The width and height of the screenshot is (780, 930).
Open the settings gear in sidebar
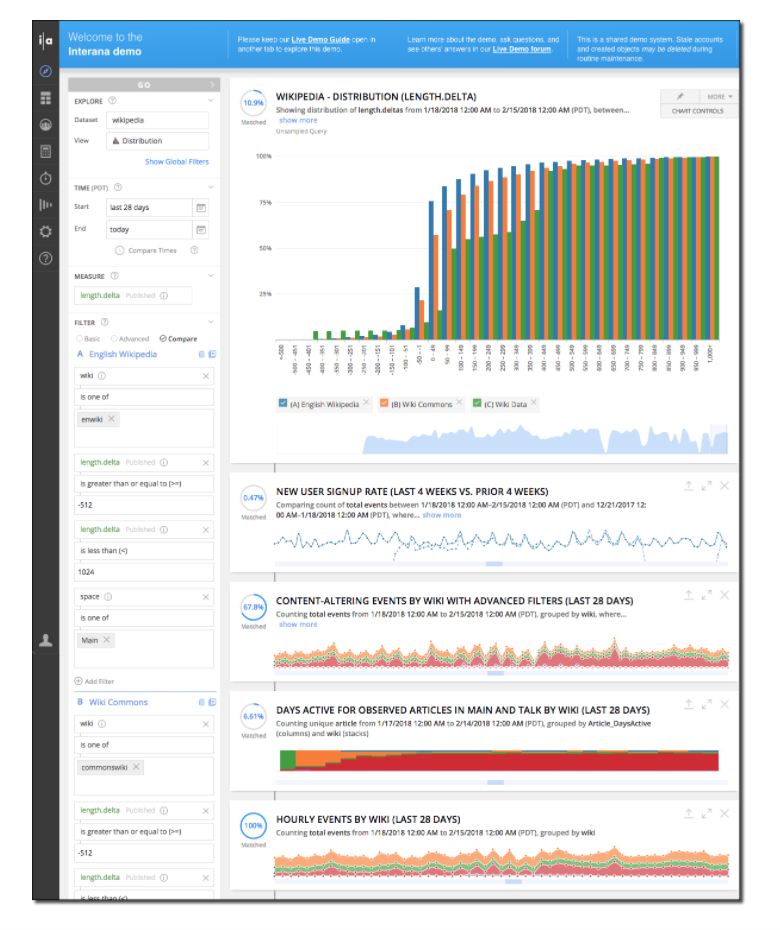click(46, 232)
